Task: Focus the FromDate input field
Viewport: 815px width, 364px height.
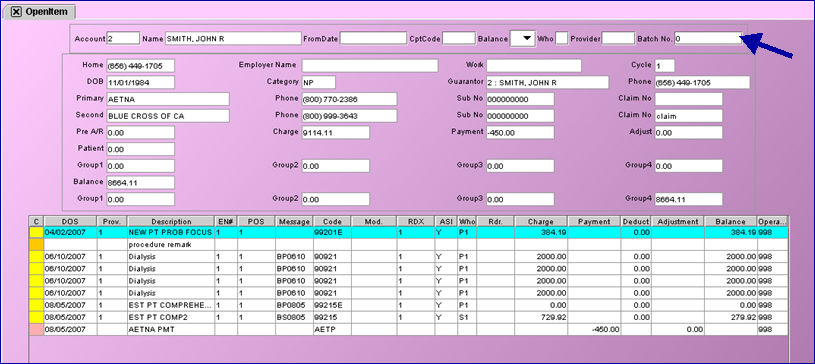Action: click(374, 38)
